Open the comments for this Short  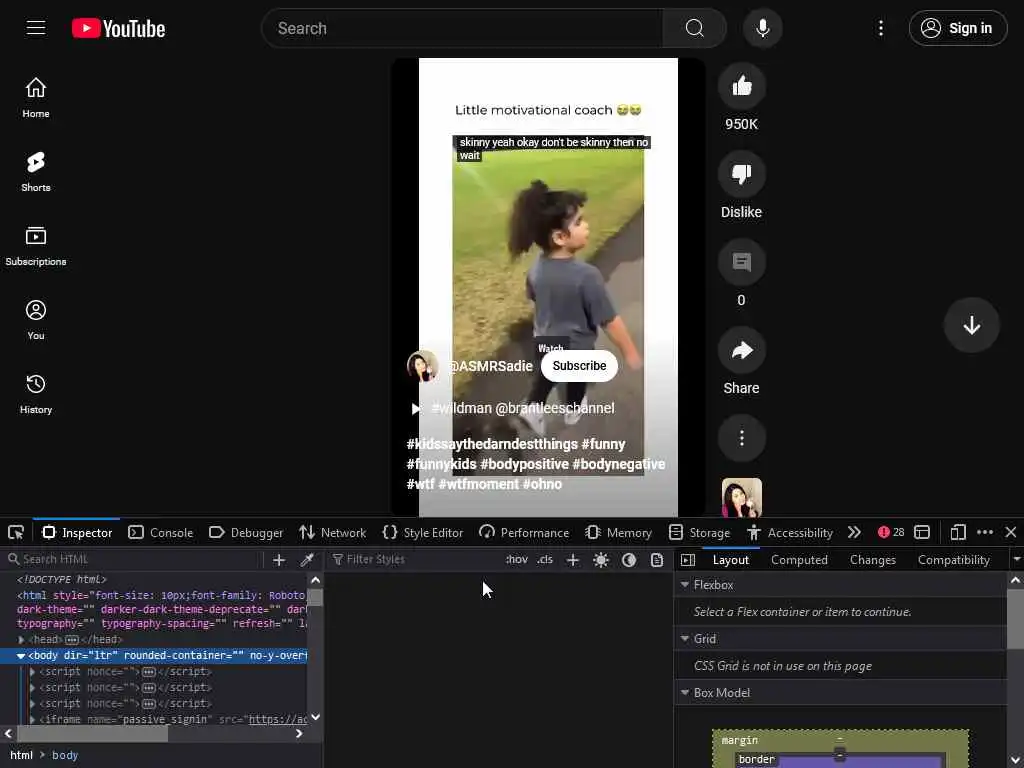pos(741,262)
